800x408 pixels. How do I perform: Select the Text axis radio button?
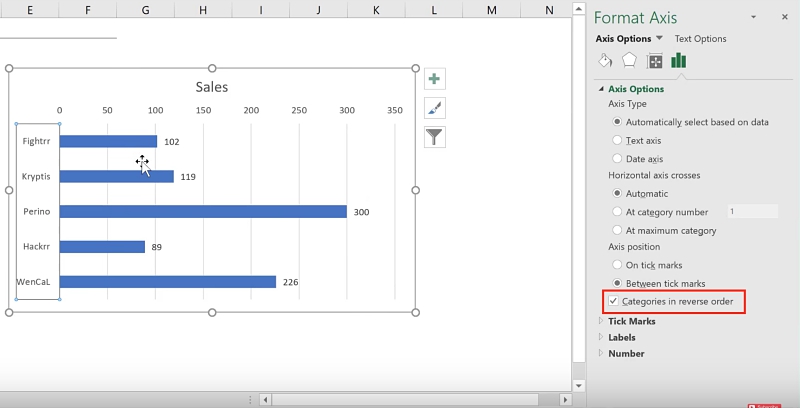[618, 141]
